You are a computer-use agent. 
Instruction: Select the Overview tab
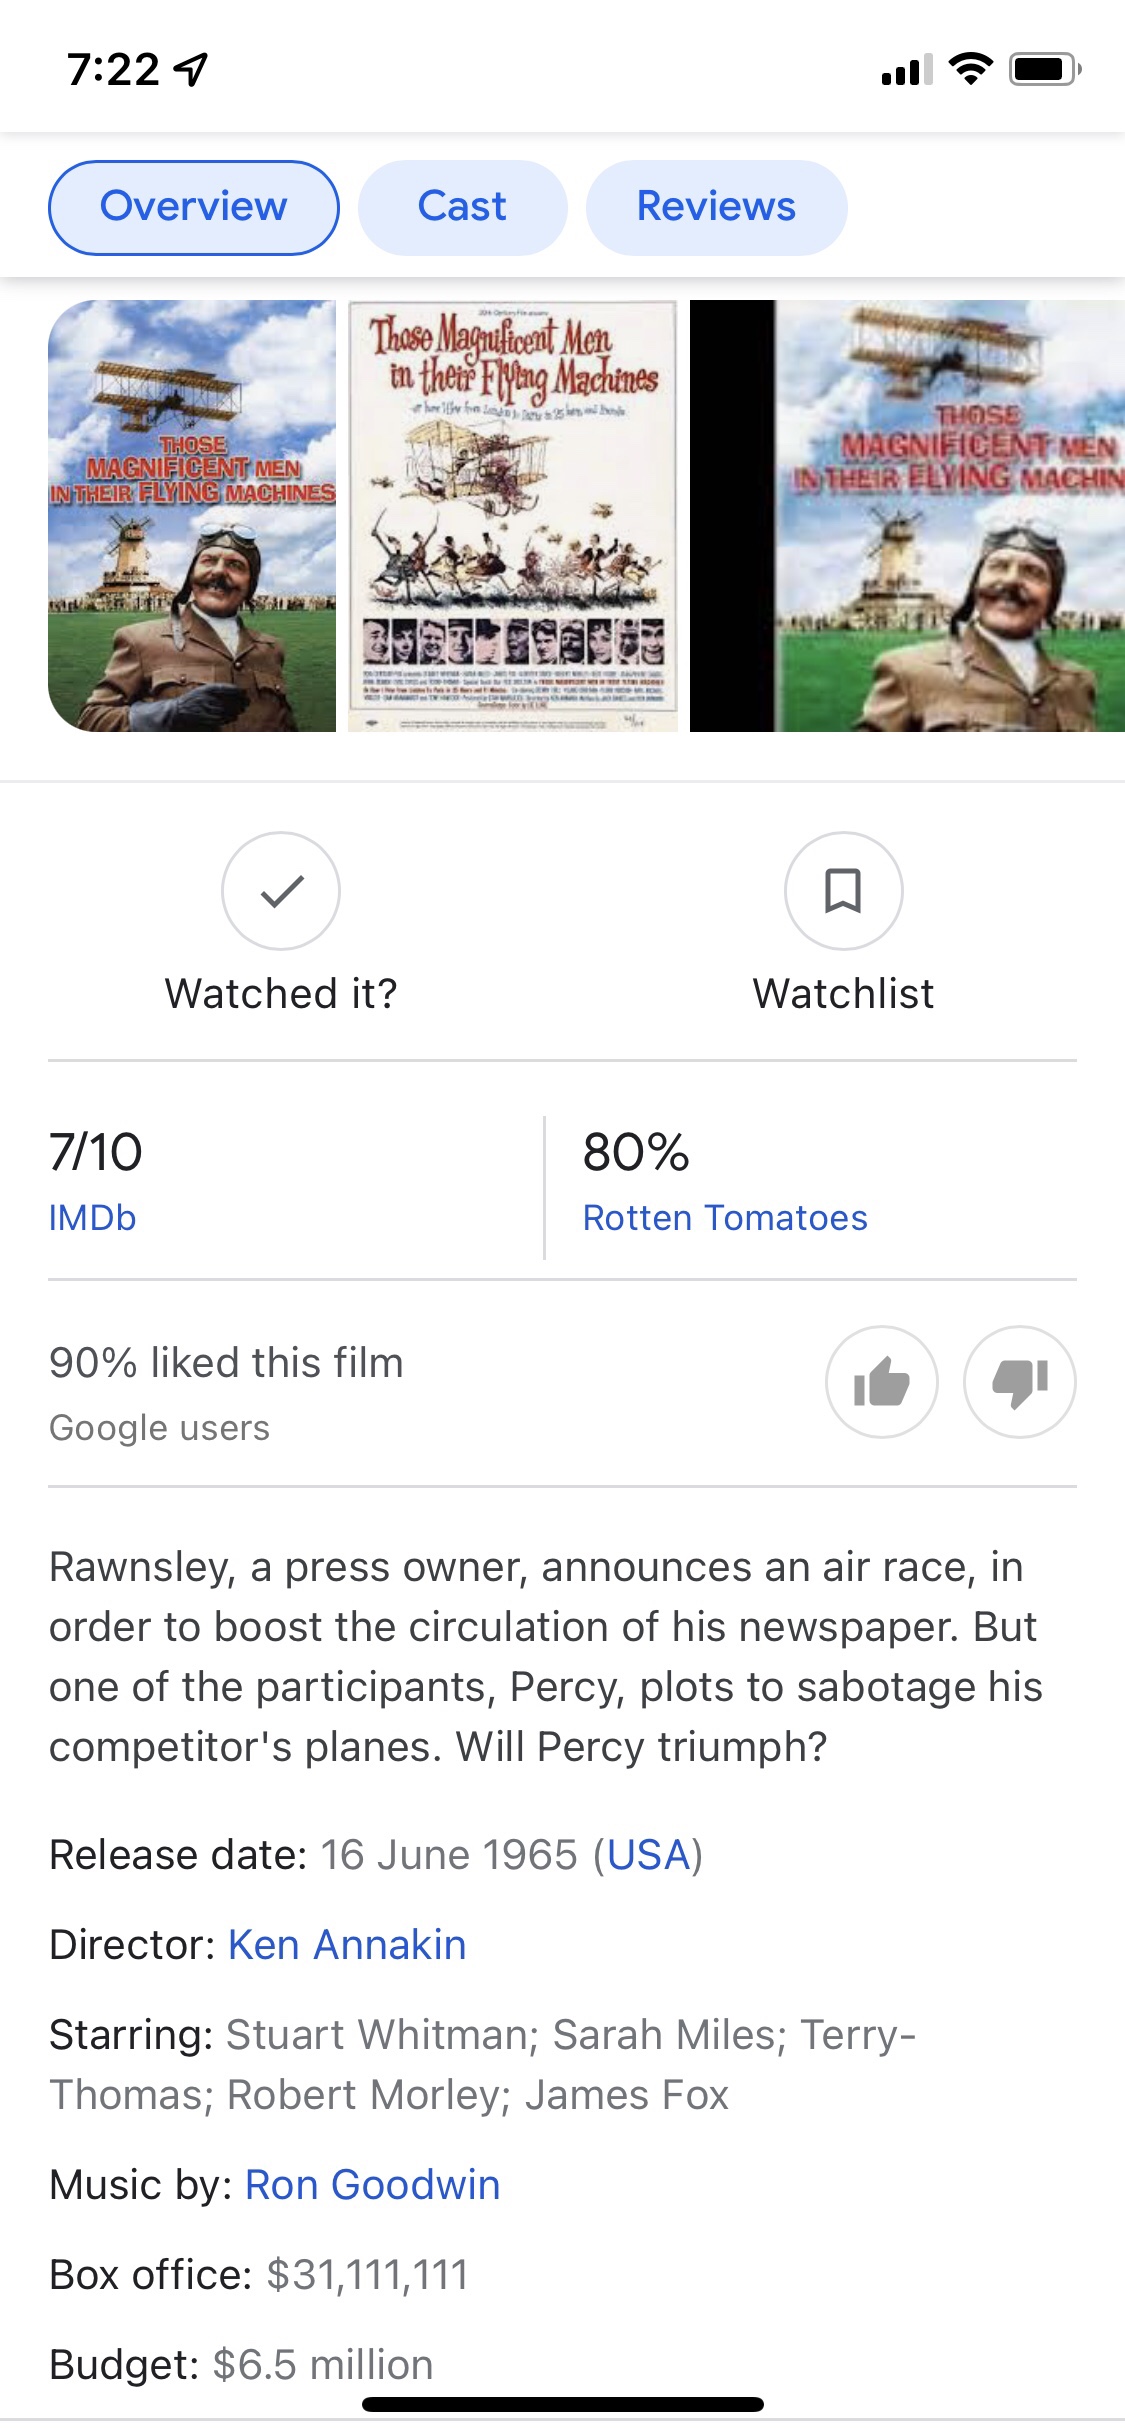click(x=193, y=207)
